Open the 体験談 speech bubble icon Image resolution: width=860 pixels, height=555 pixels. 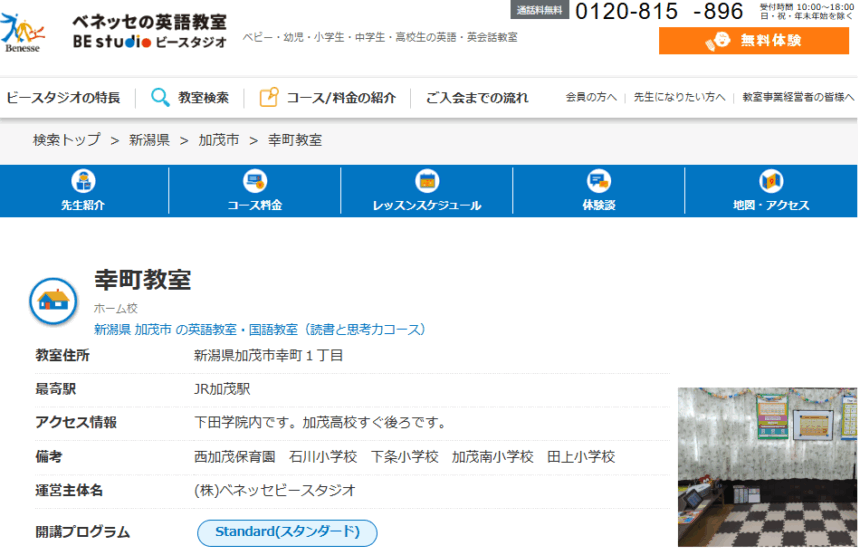599,181
